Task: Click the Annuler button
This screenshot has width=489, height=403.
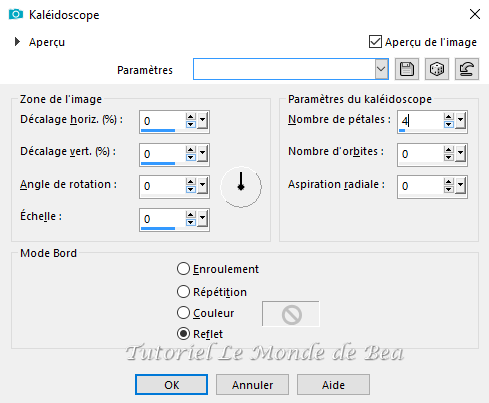Action: tap(252, 385)
